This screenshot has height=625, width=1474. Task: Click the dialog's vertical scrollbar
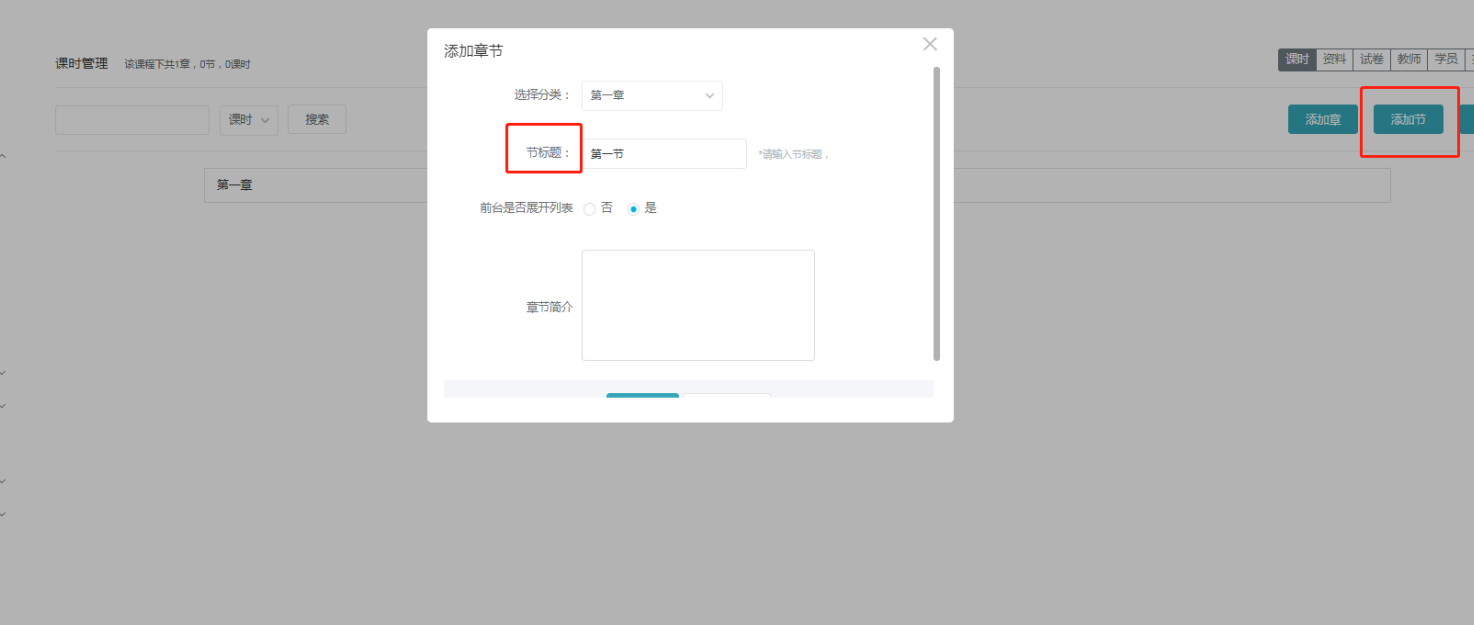[936, 213]
